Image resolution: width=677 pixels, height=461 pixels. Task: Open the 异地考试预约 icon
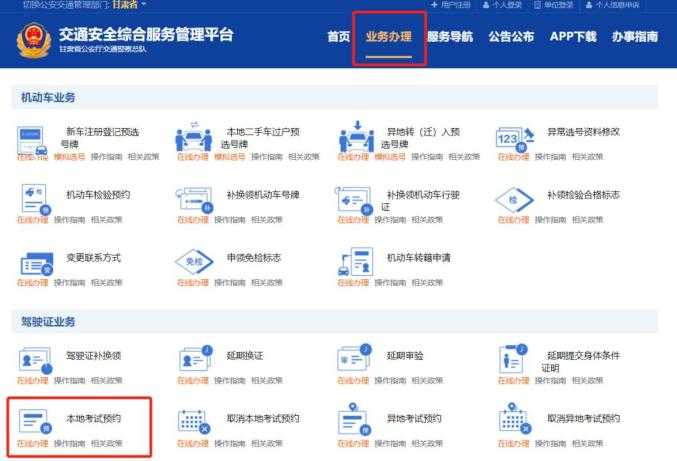tap(354, 419)
